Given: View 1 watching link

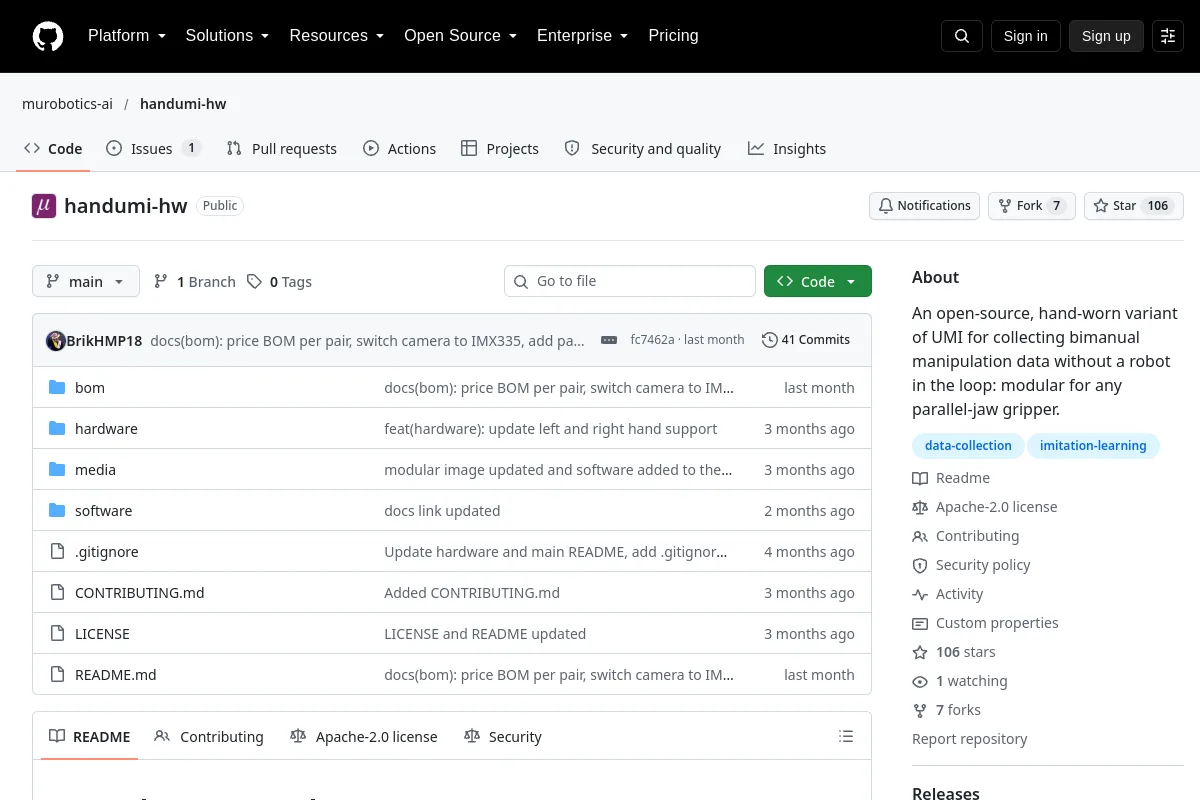Looking at the screenshot, I should 960,682.
